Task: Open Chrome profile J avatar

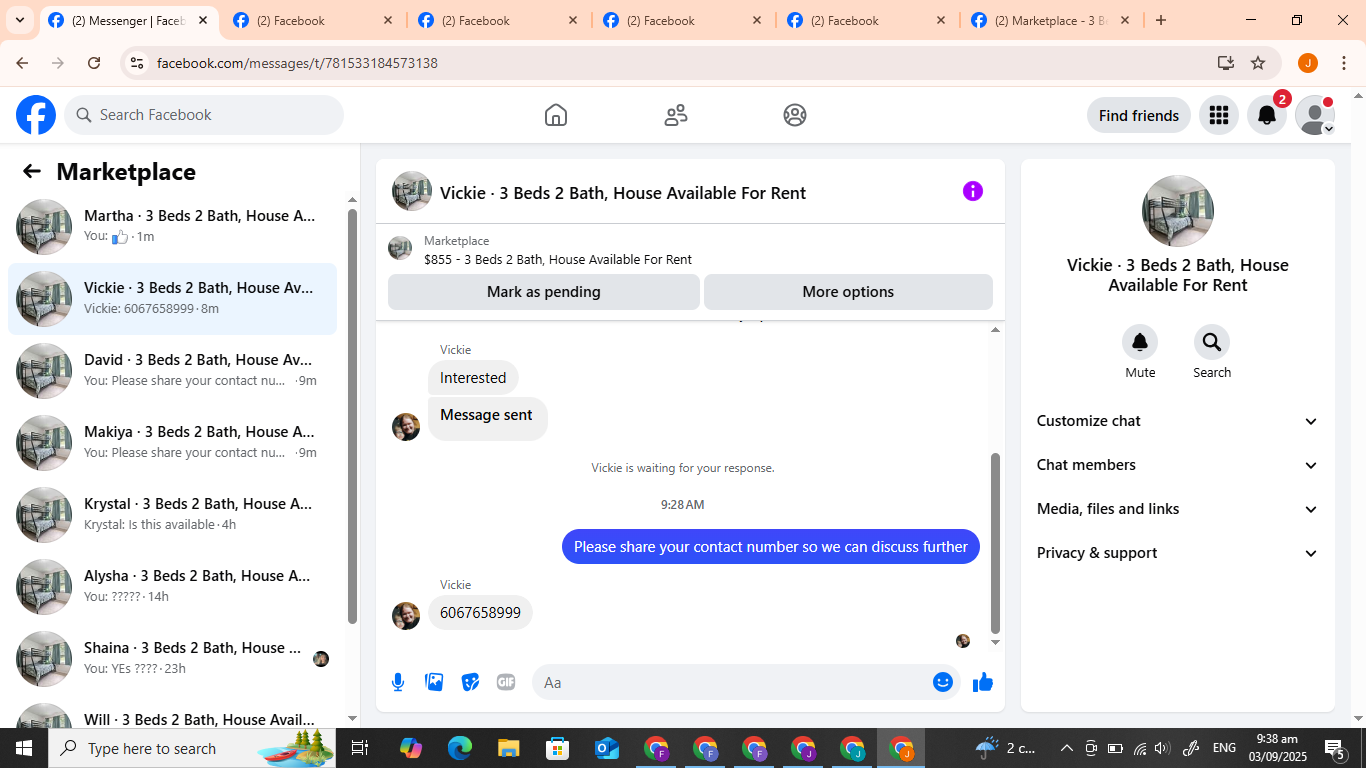Action: (x=1308, y=63)
